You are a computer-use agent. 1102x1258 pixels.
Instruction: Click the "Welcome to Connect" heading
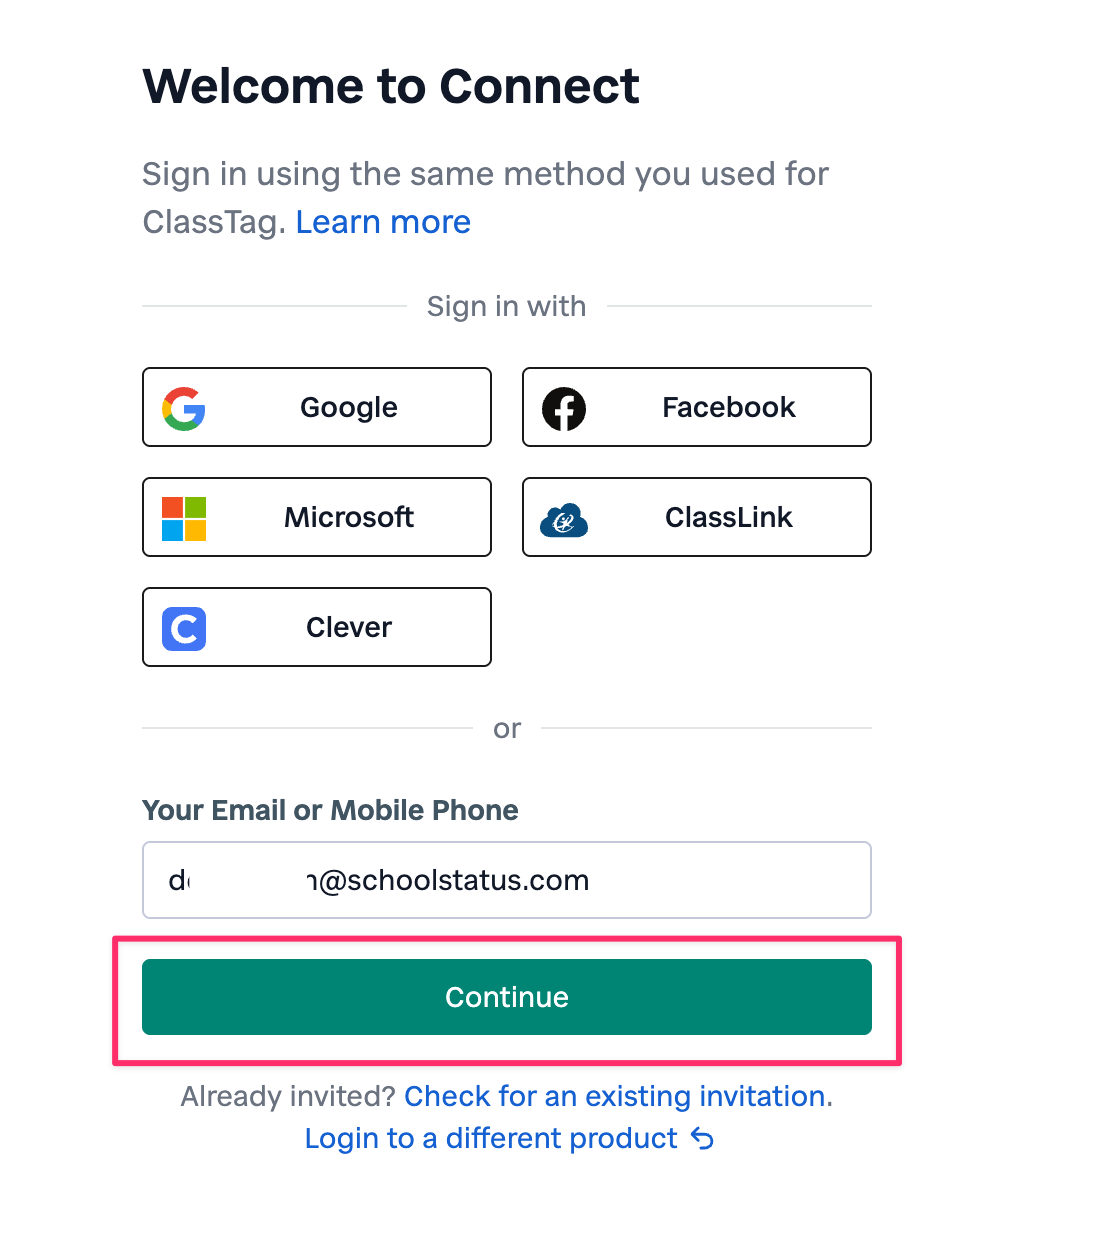pyautogui.click(x=391, y=86)
